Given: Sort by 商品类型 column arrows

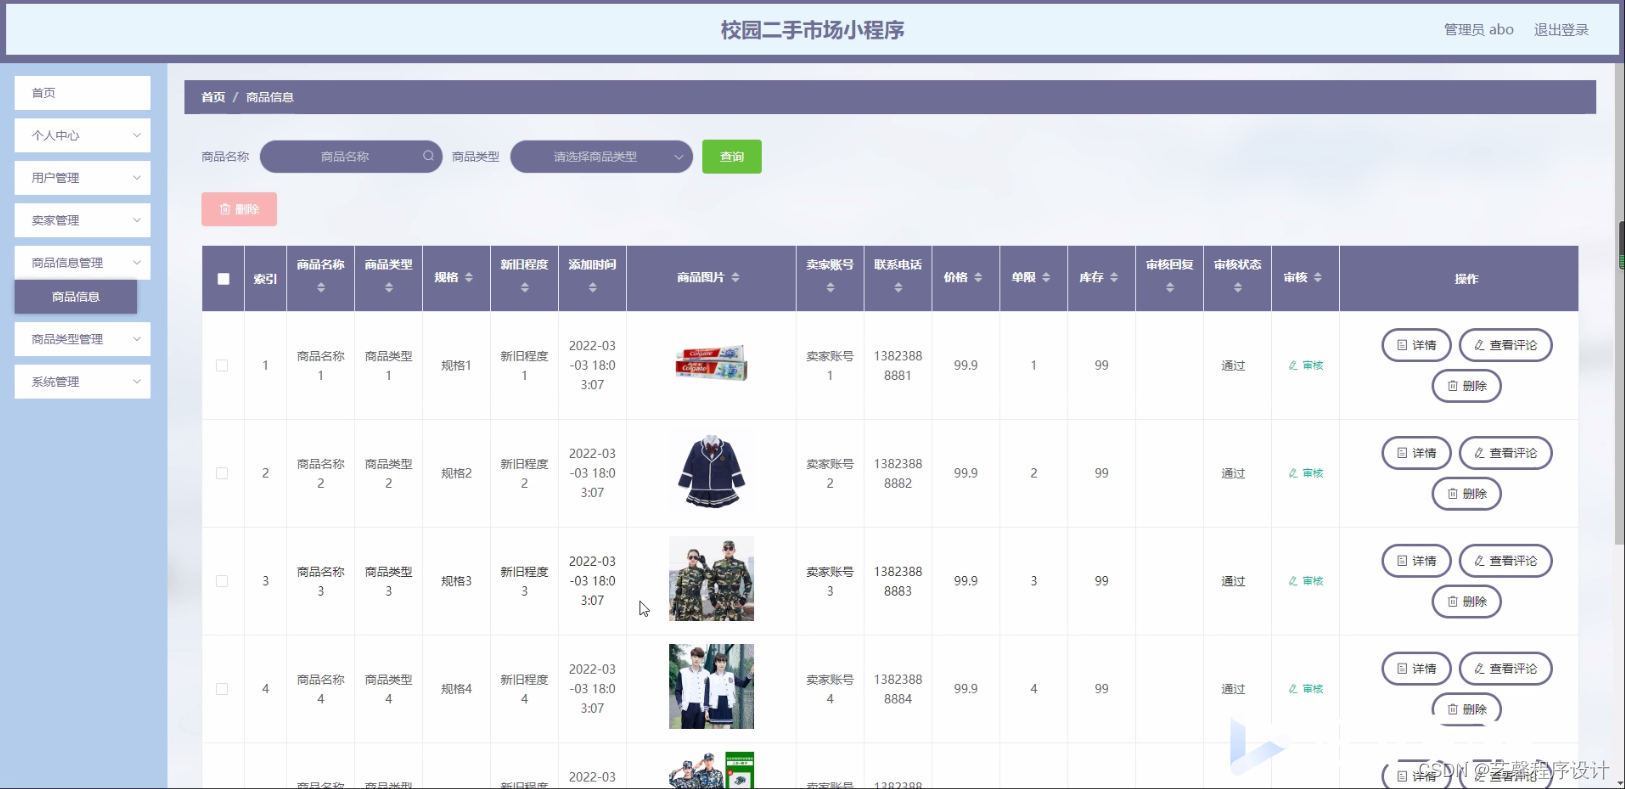Looking at the screenshot, I should (x=389, y=288).
